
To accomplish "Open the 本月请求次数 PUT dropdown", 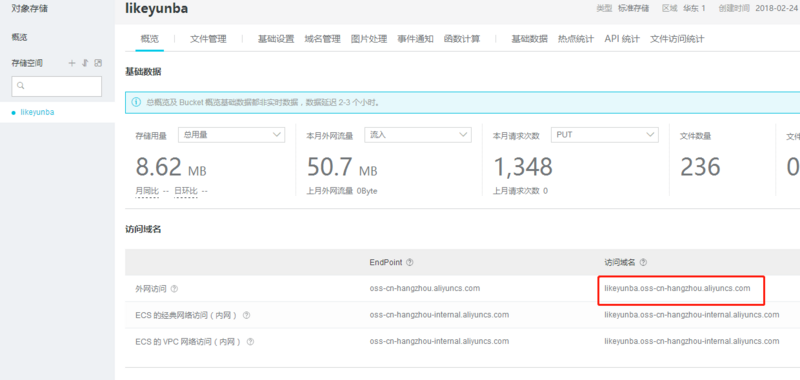I will (605, 135).
